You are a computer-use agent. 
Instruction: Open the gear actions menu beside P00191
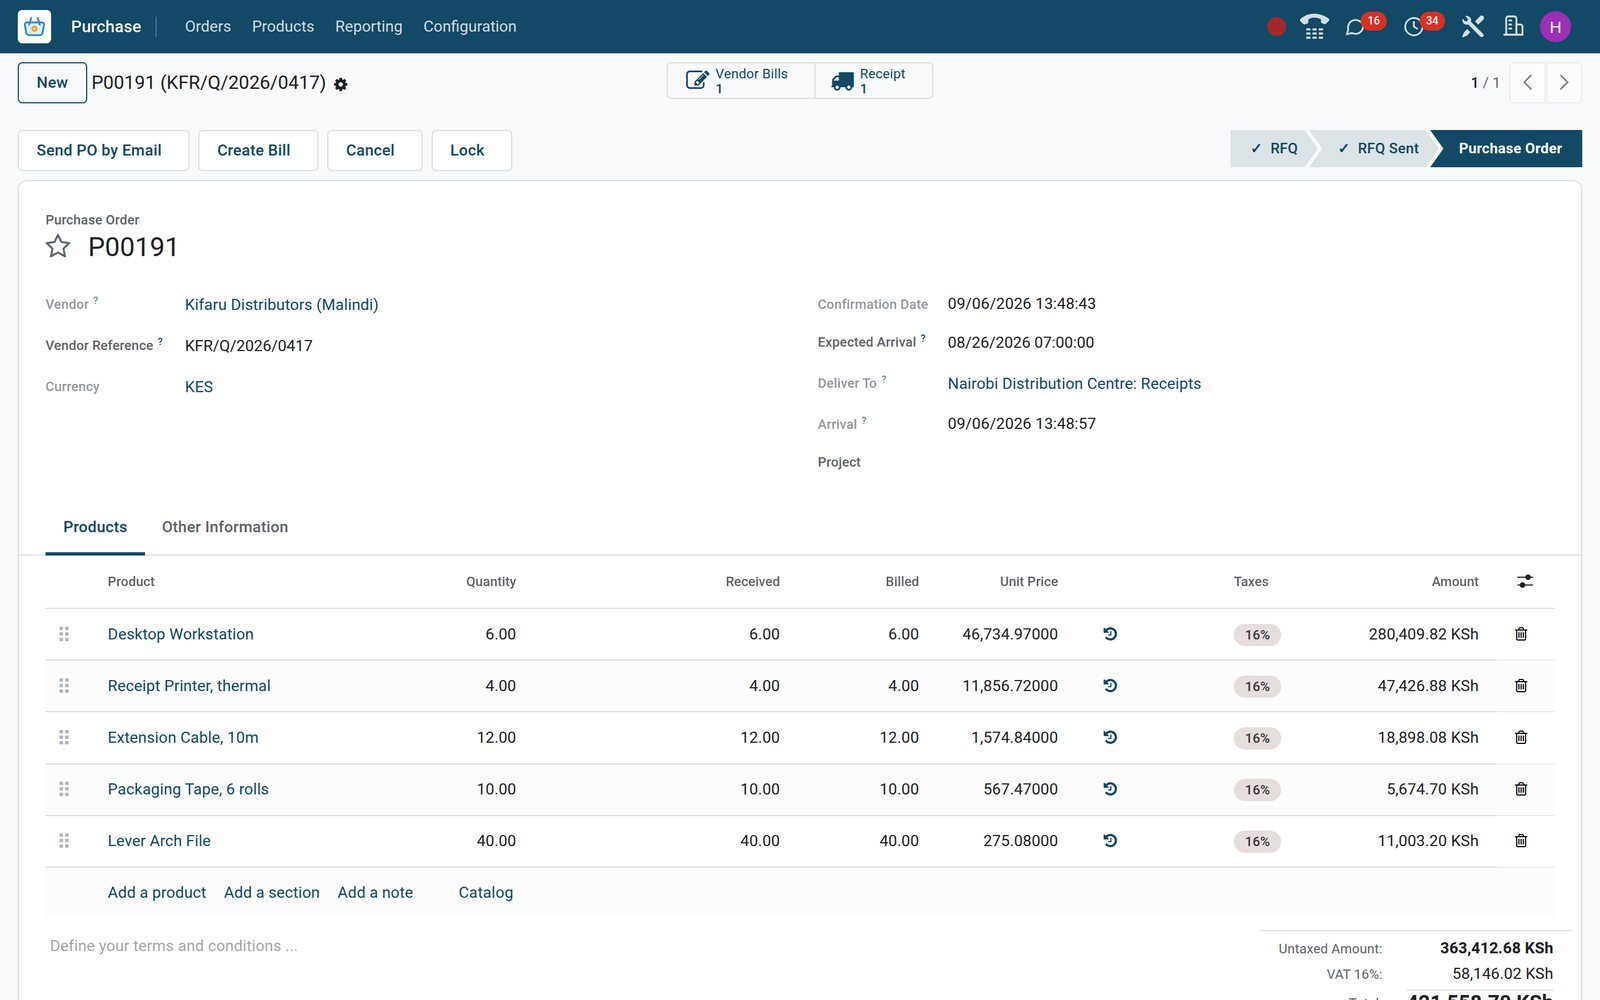coord(341,85)
